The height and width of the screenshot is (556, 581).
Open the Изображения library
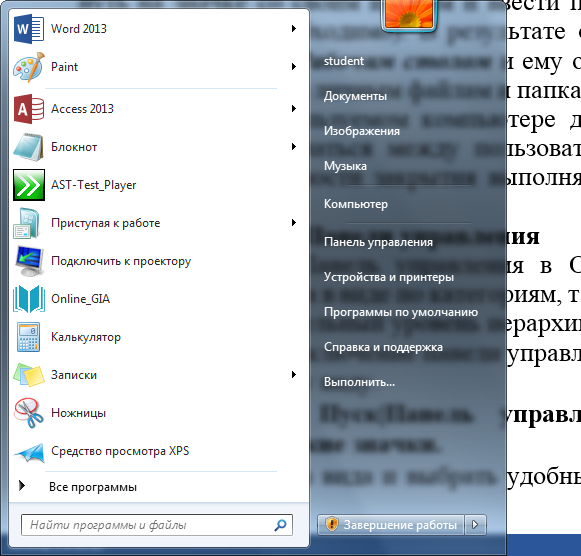tap(362, 131)
